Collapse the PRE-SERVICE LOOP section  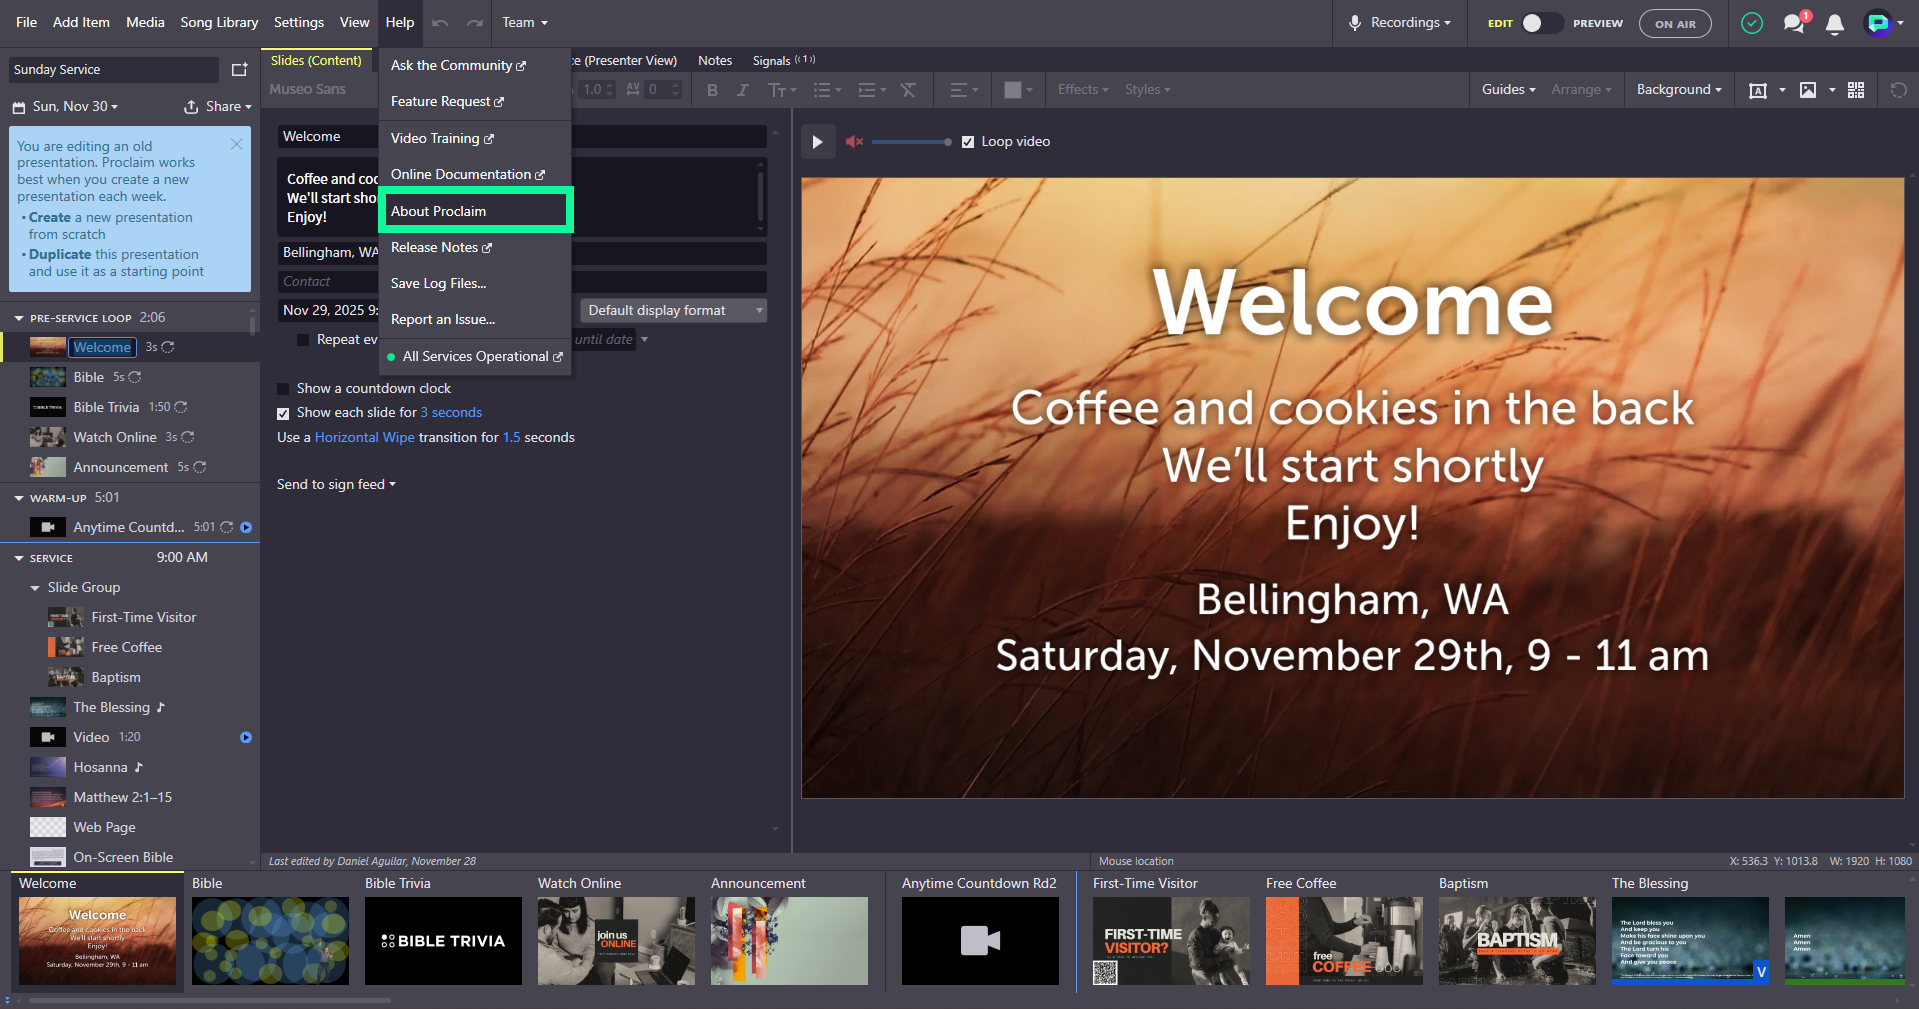[19, 318]
